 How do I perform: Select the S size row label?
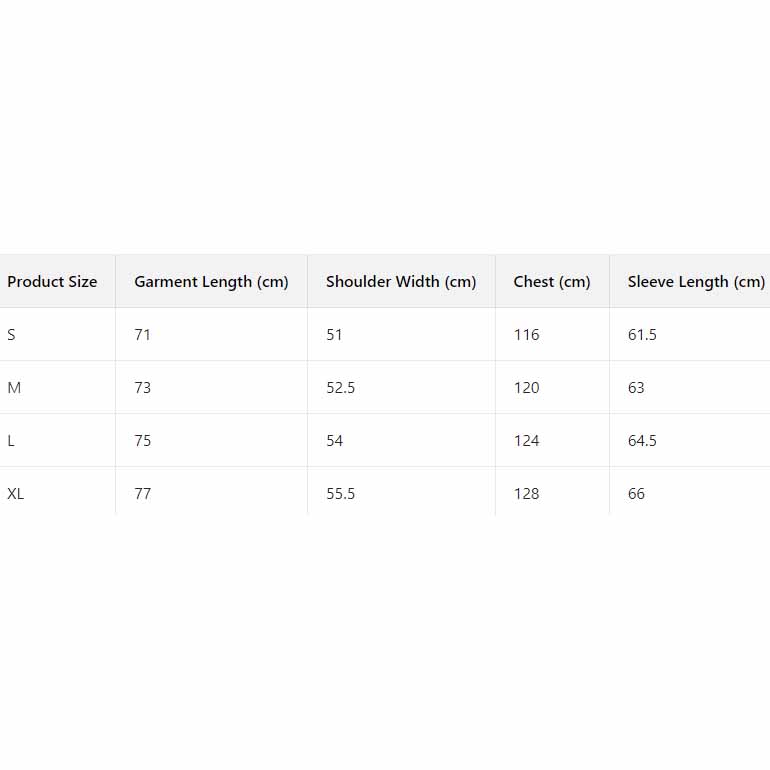pyautogui.click(x=11, y=335)
